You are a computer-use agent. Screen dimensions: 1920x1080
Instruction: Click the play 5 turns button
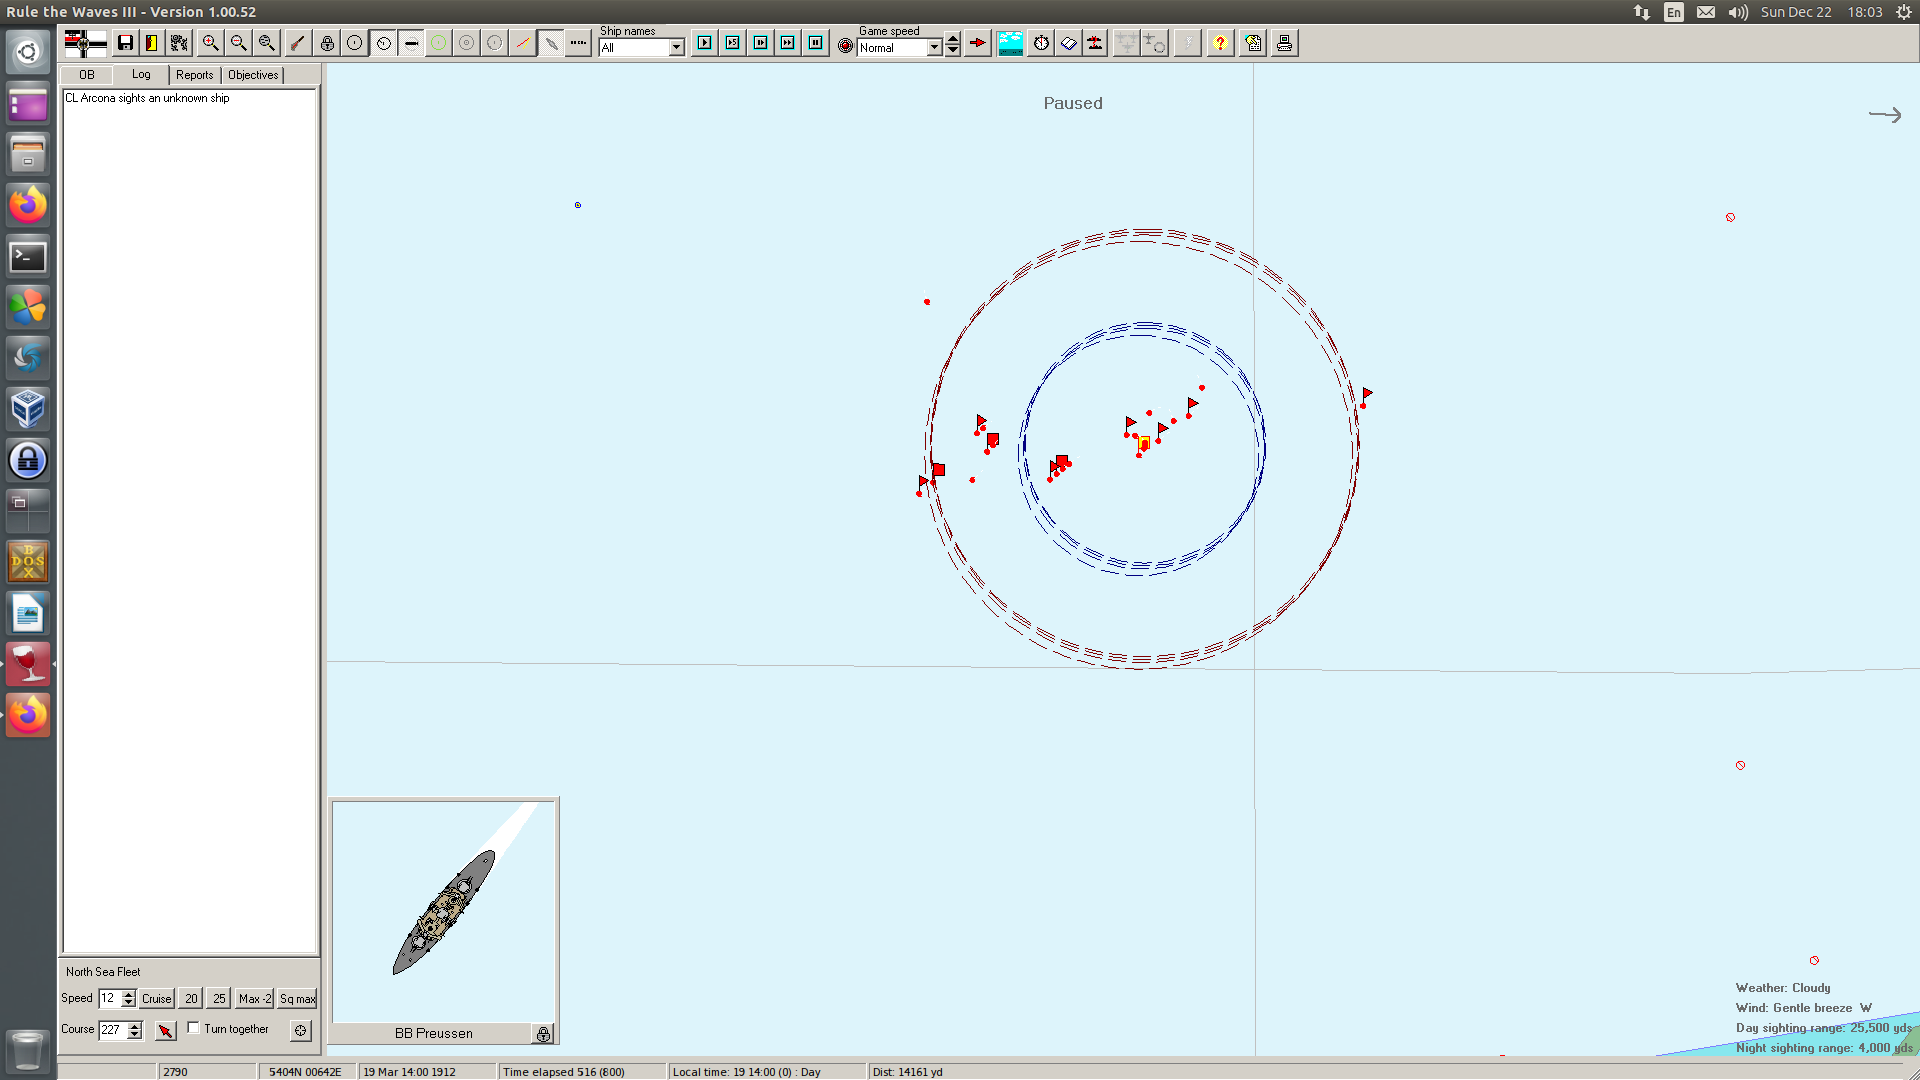733,43
